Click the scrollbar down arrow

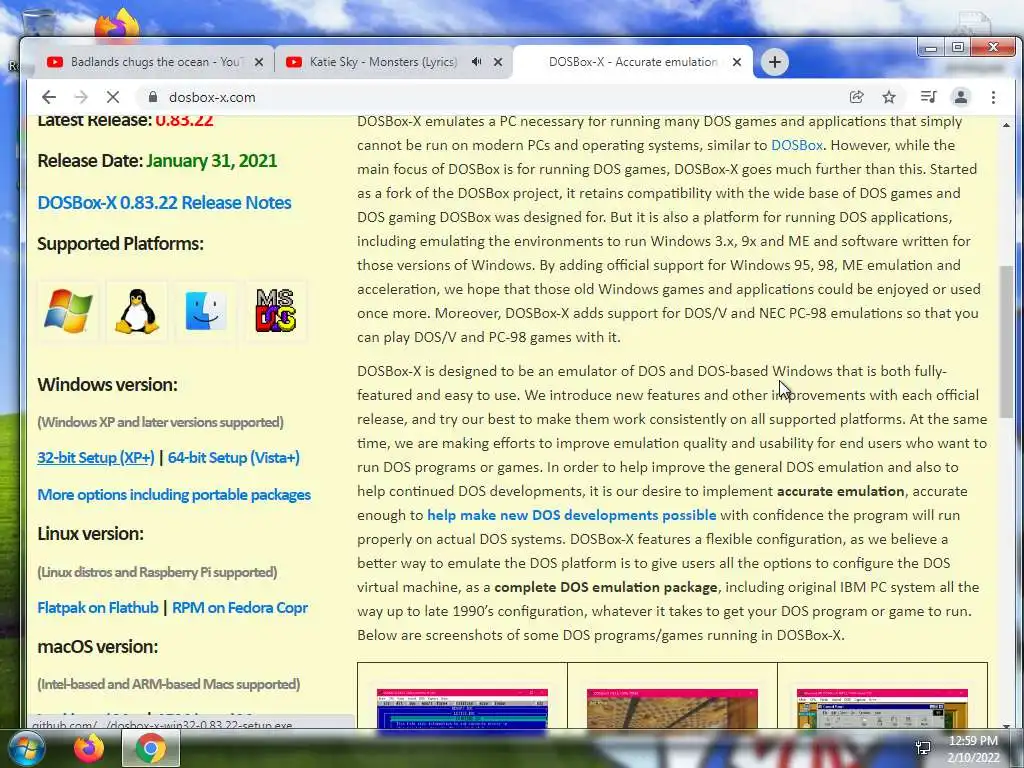click(x=1006, y=725)
